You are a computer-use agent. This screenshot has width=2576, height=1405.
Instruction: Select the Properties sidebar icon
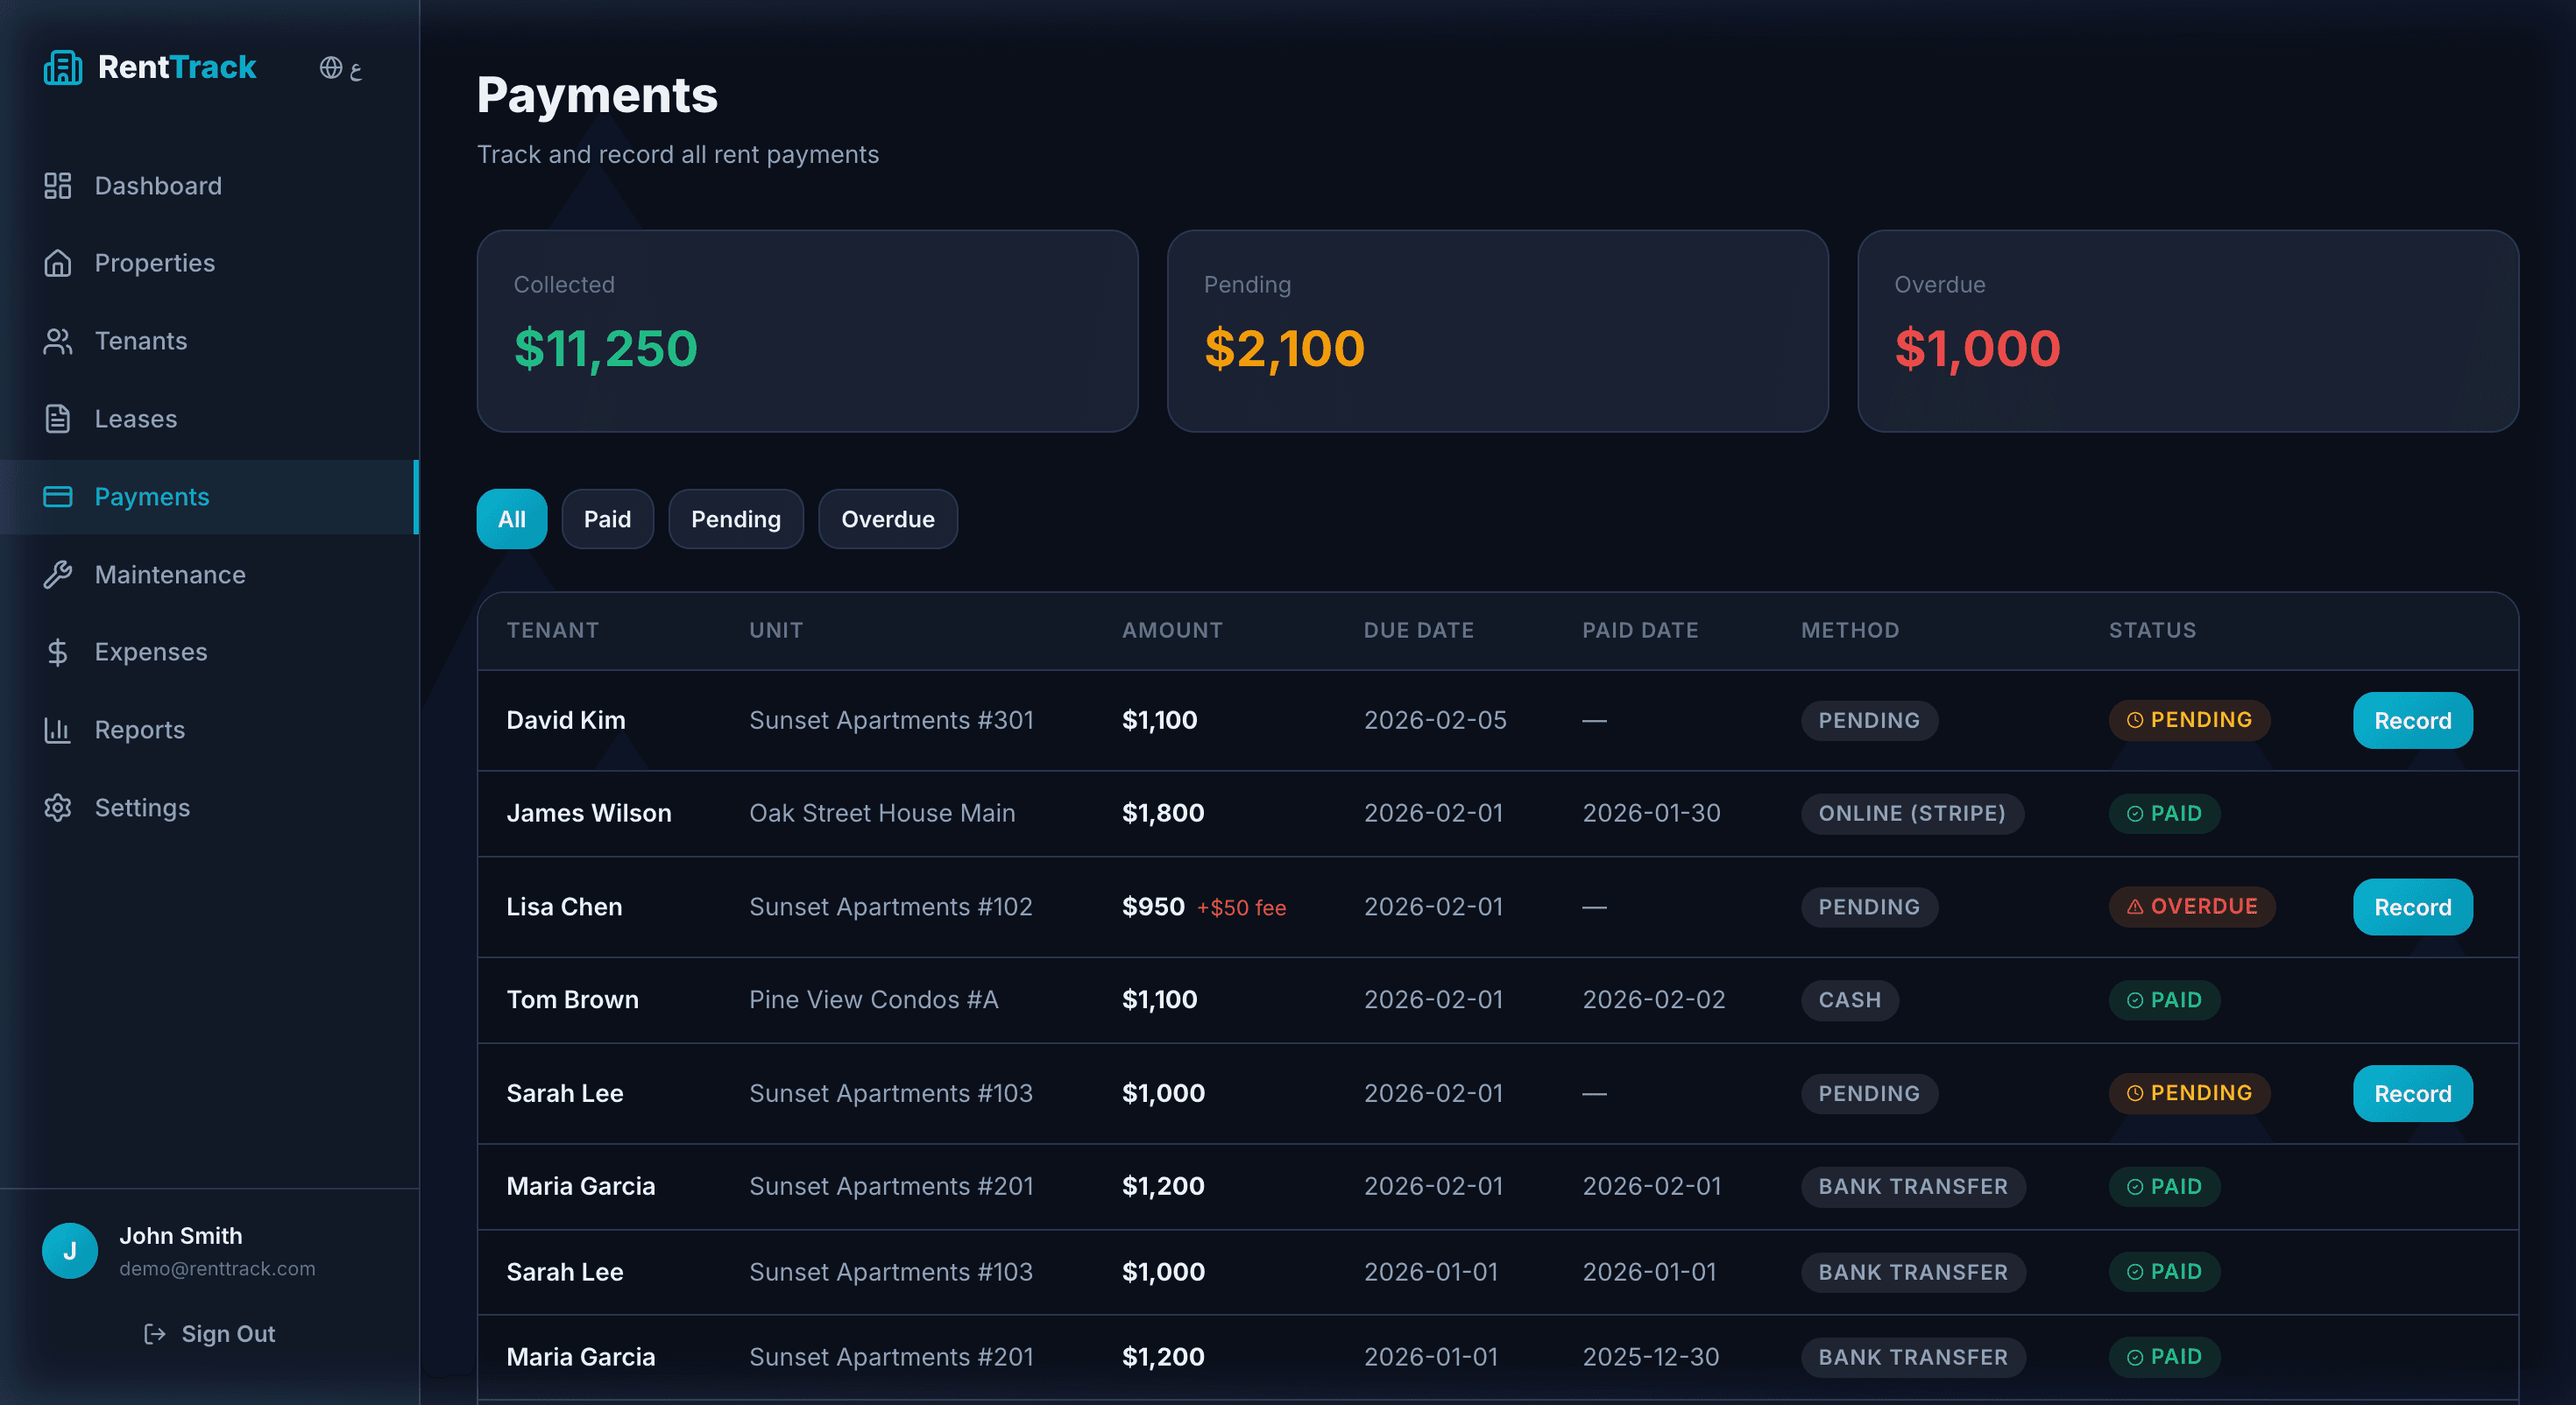pos(58,263)
